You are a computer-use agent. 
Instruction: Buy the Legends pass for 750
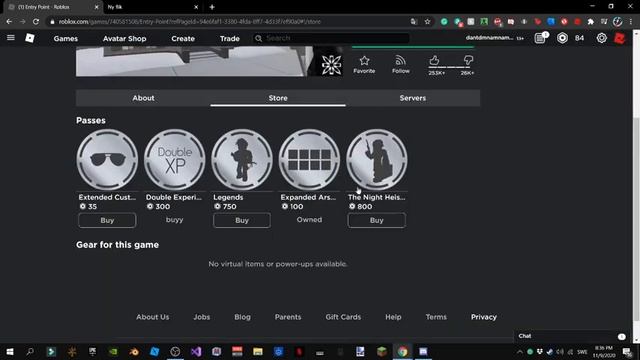[242, 220]
